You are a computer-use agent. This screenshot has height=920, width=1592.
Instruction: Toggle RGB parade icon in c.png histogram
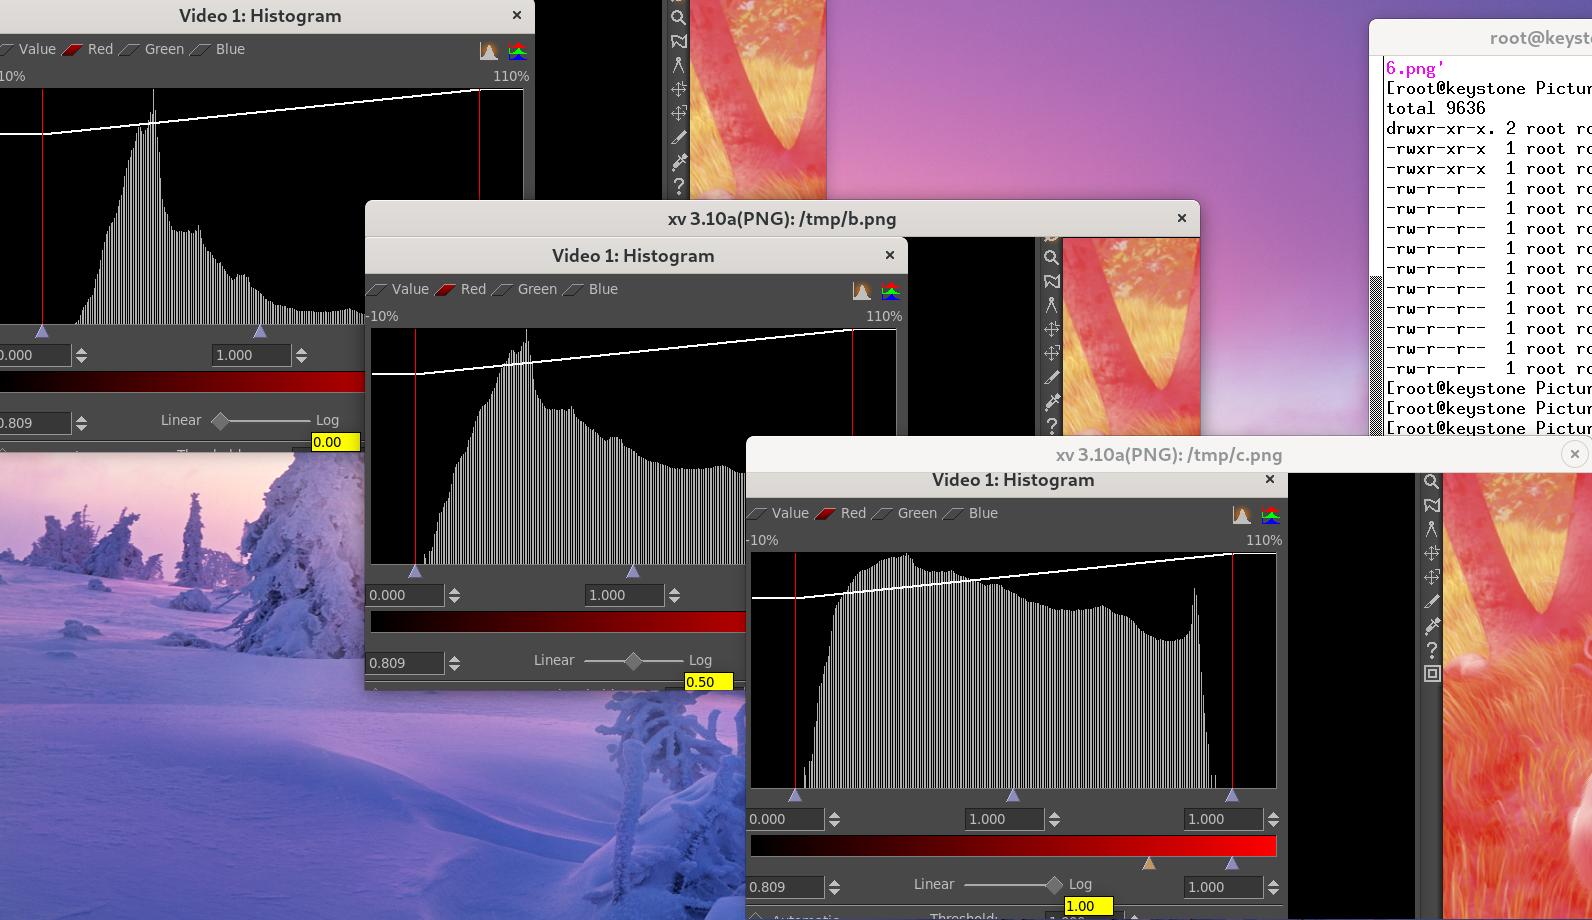(1270, 515)
